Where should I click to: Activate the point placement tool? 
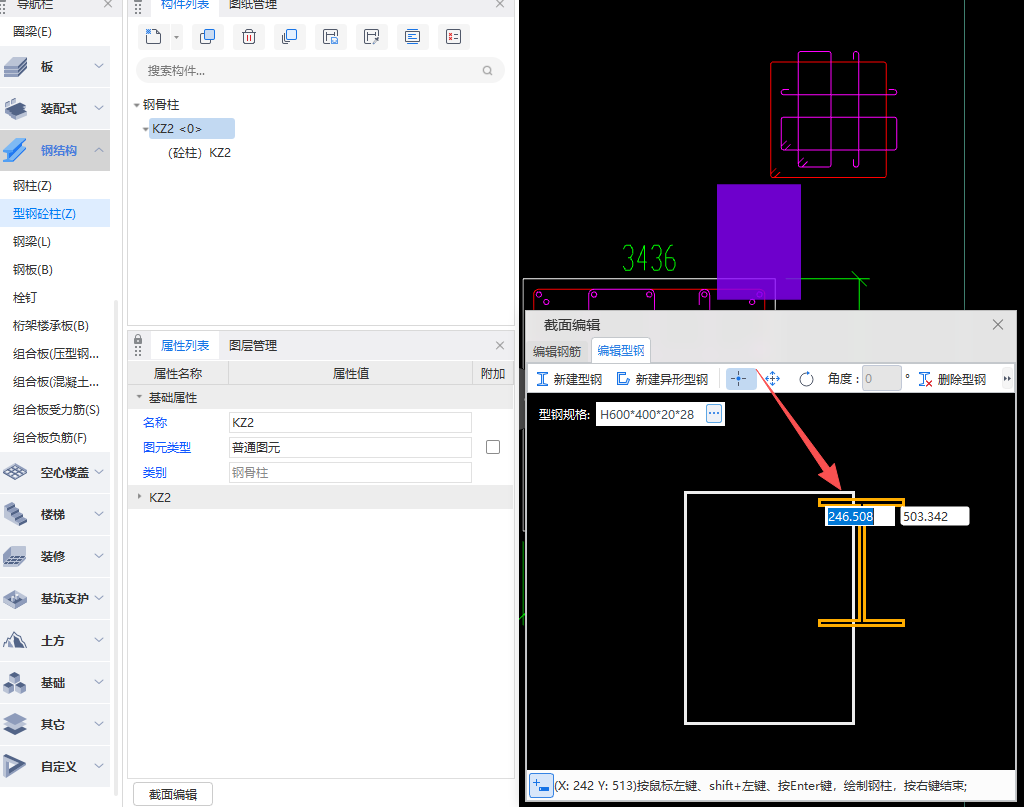[x=740, y=379]
